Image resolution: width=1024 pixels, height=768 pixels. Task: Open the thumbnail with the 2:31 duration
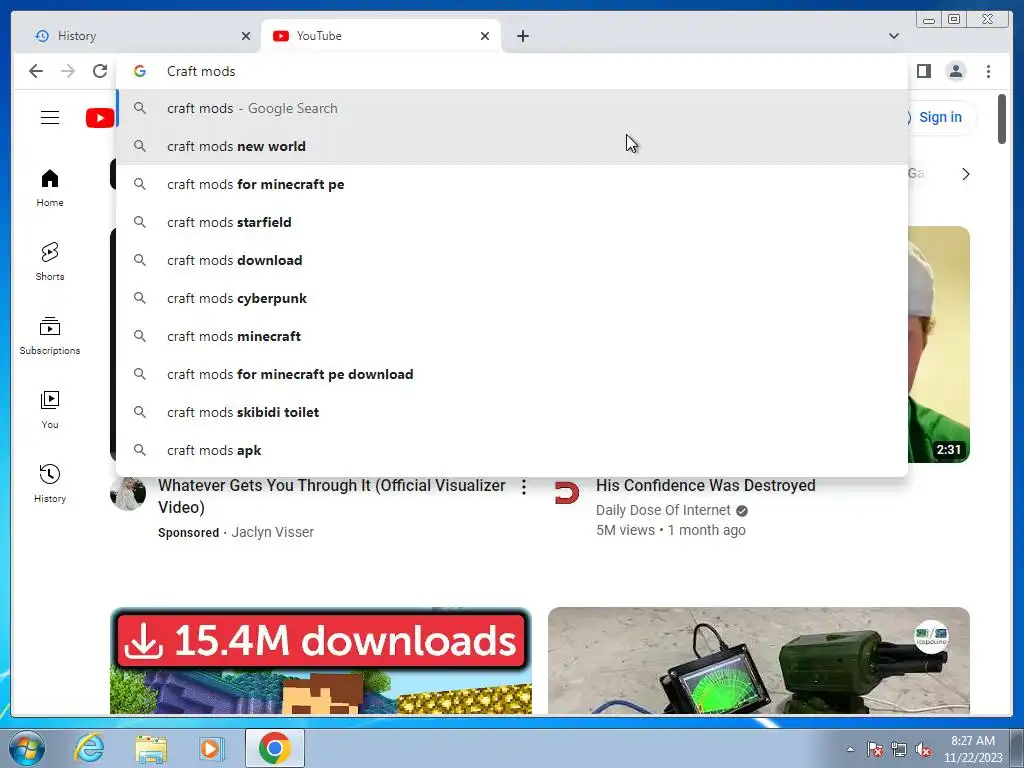pos(938,344)
